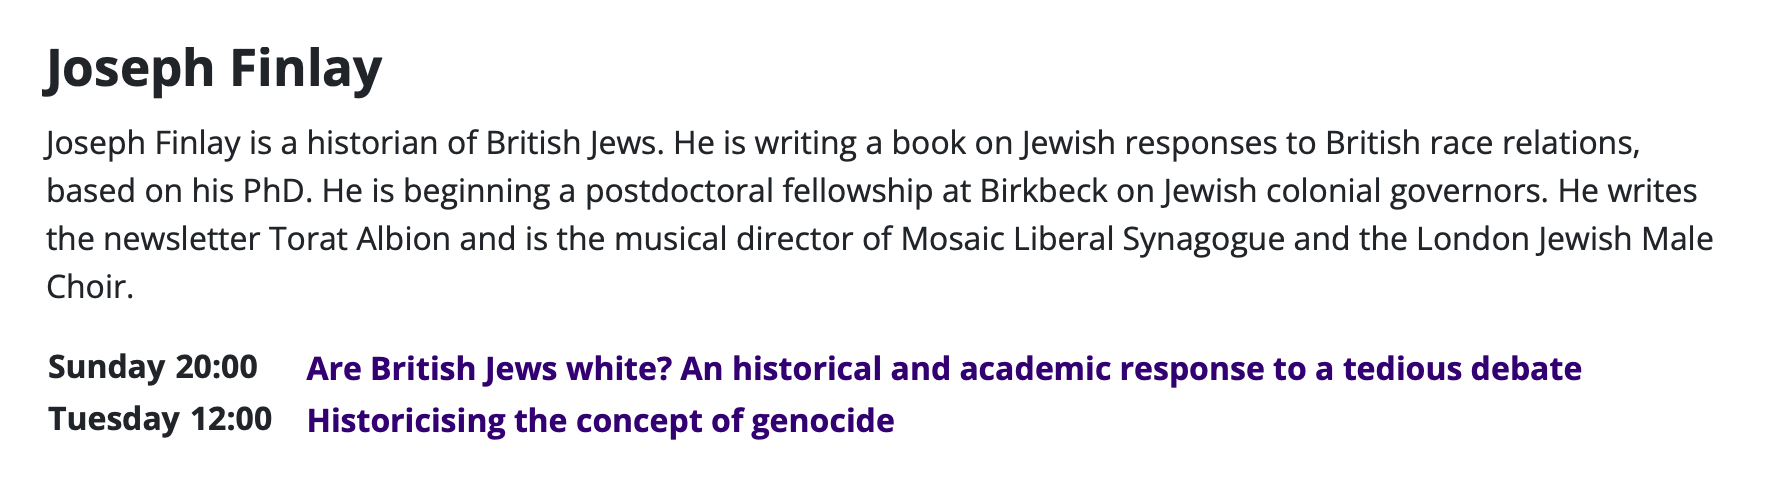
Task: Click 'Joseph Finlay' starting the bio paragraph
Action: [x=143, y=143]
